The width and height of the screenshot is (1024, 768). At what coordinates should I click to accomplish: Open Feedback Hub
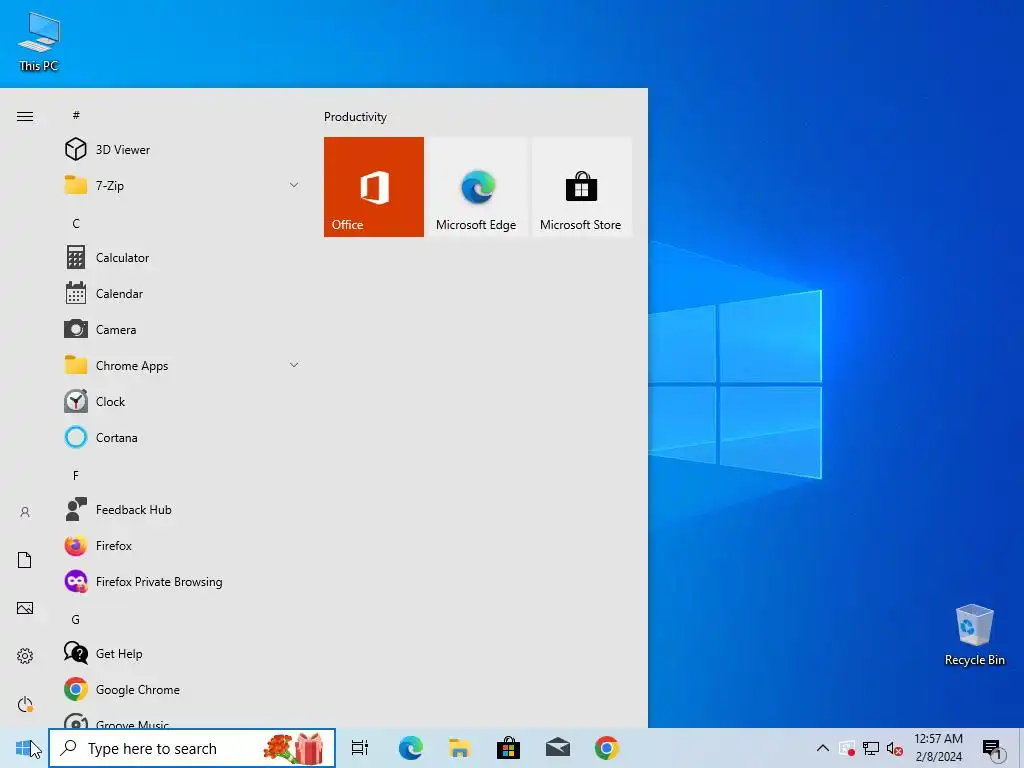(182, 509)
